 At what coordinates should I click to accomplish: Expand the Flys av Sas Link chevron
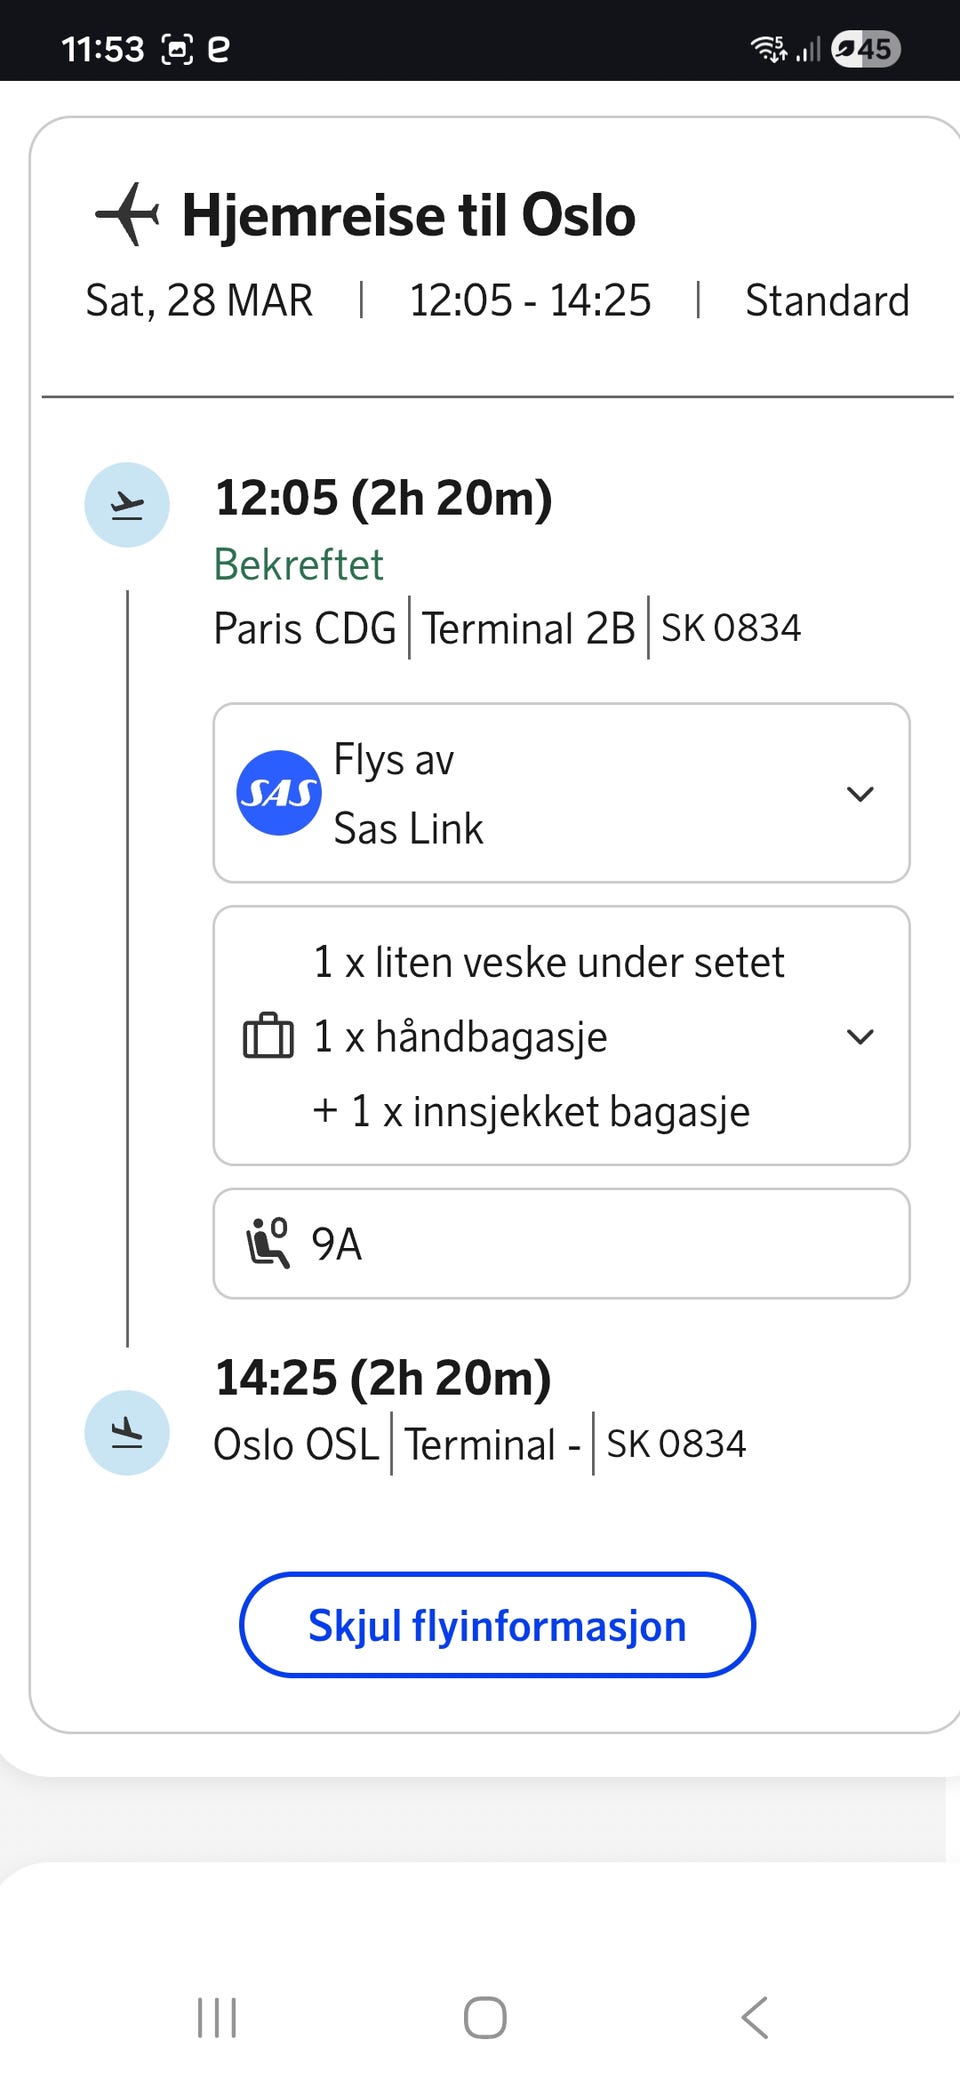pyautogui.click(x=860, y=794)
